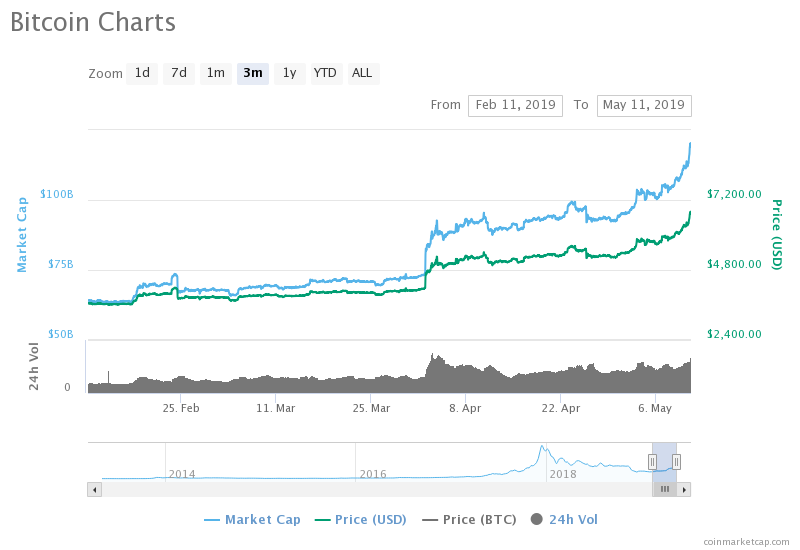Click the 2014 label in navigator
Screen dimensions: 800x550
[182, 474]
